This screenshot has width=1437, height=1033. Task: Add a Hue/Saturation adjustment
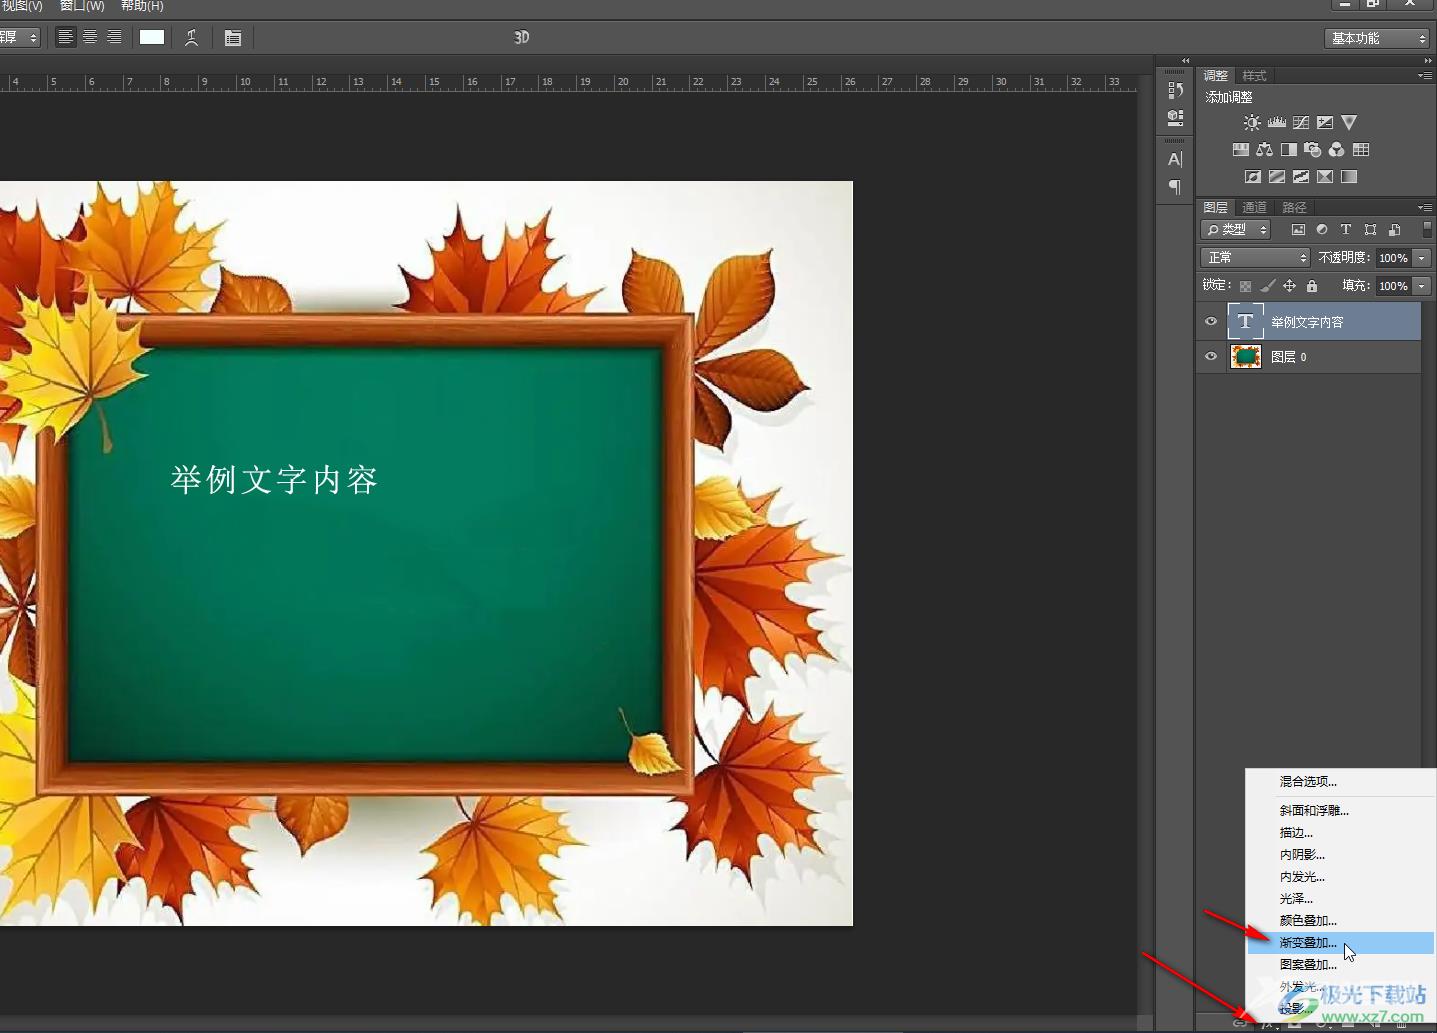pos(1240,149)
